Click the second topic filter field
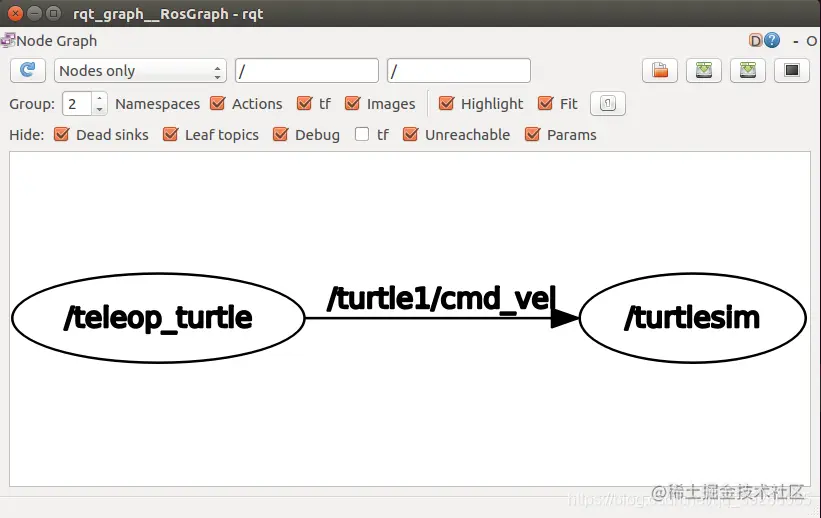The image size is (821, 518). 459,70
